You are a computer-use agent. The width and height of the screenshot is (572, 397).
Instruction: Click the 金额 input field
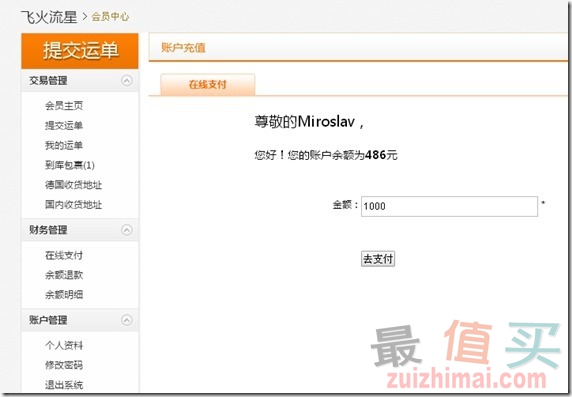pos(449,206)
